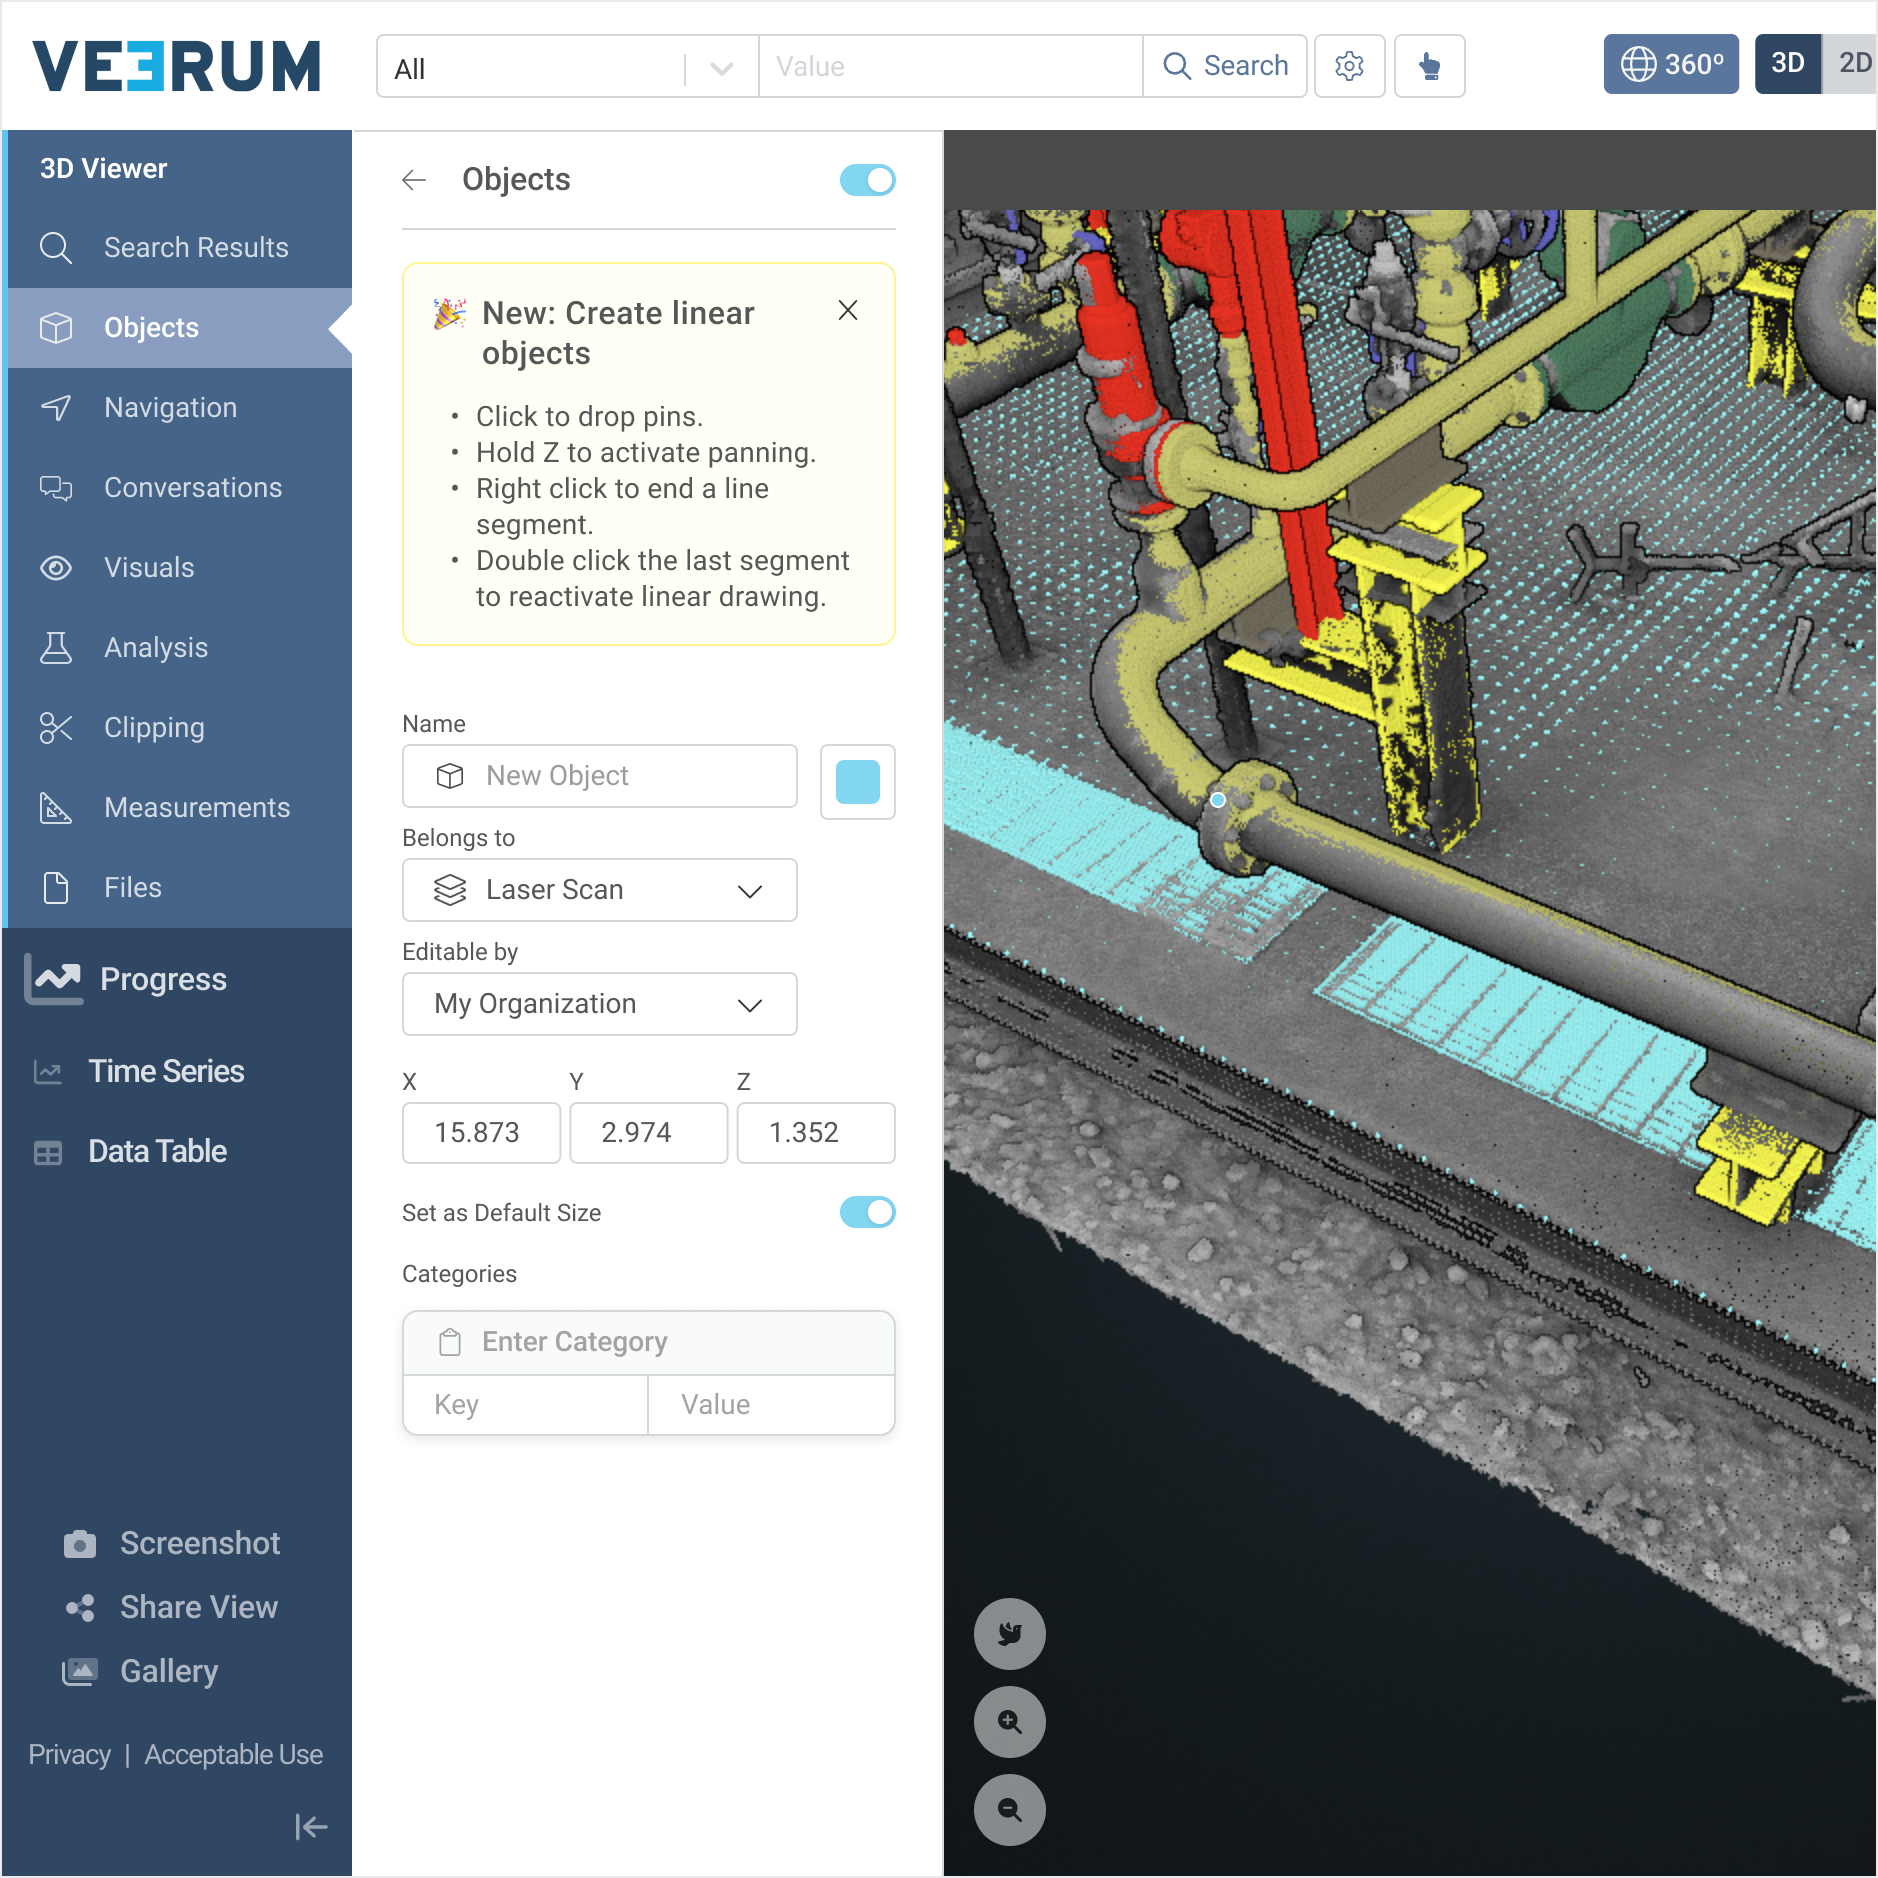Viewport: 1878px width, 1878px height.
Task: Go back using the Objects panel arrow
Action: (x=414, y=180)
